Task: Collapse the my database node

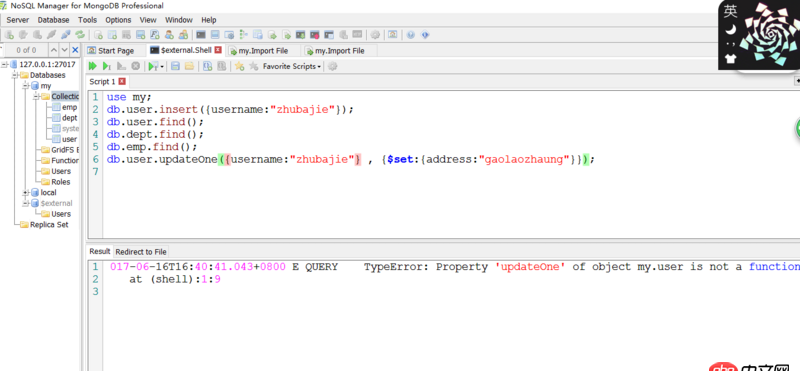Action: coord(26,86)
